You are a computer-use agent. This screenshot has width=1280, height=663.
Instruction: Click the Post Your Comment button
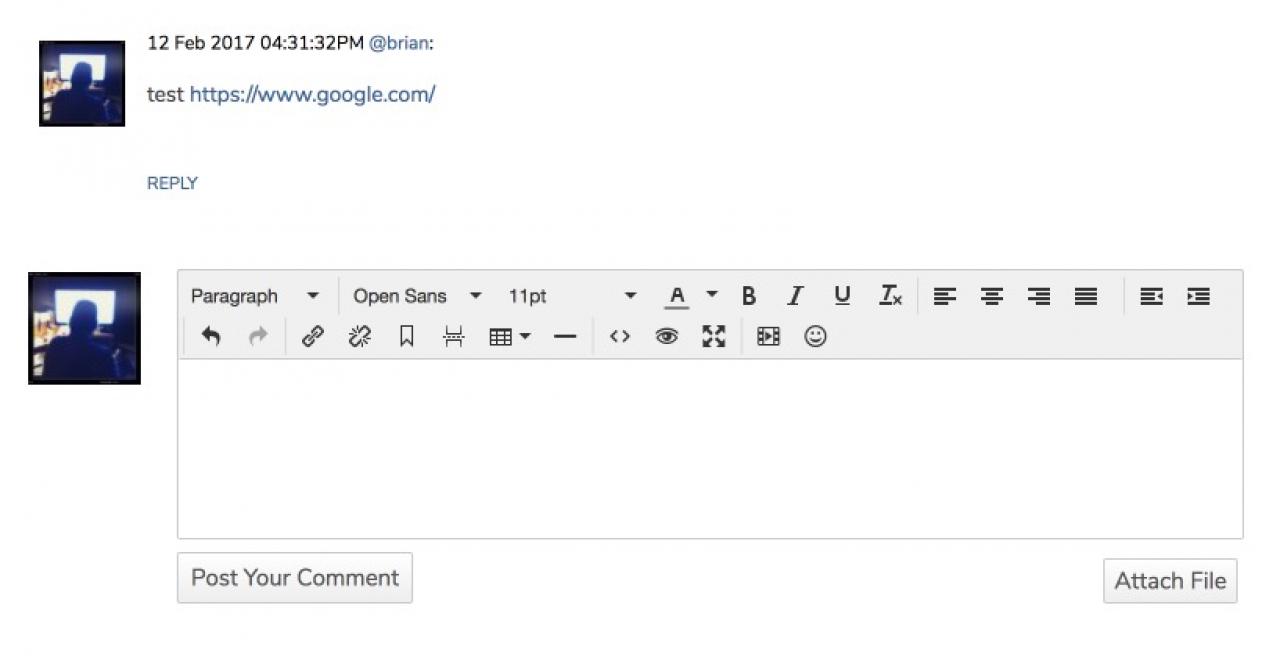pyautogui.click(x=295, y=578)
